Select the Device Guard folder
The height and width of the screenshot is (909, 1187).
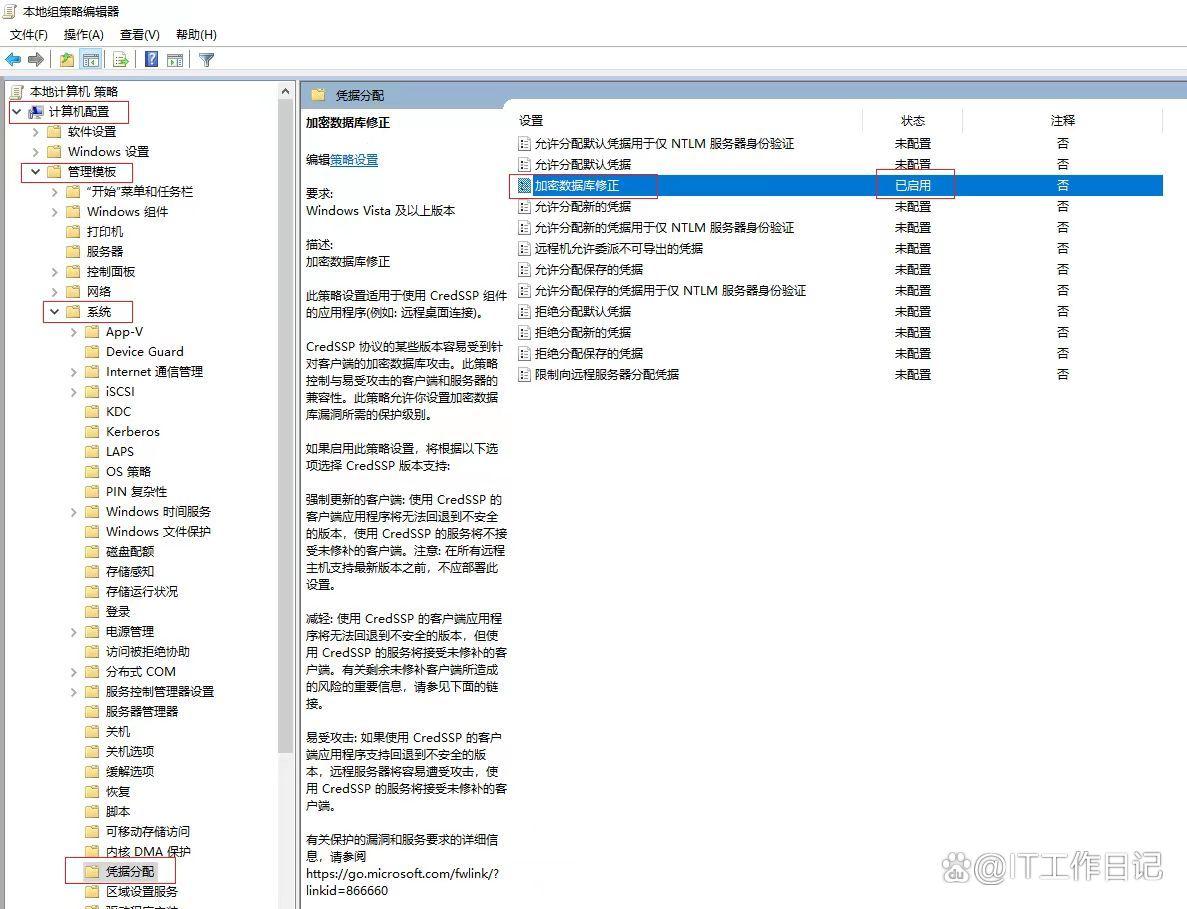point(146,351)
